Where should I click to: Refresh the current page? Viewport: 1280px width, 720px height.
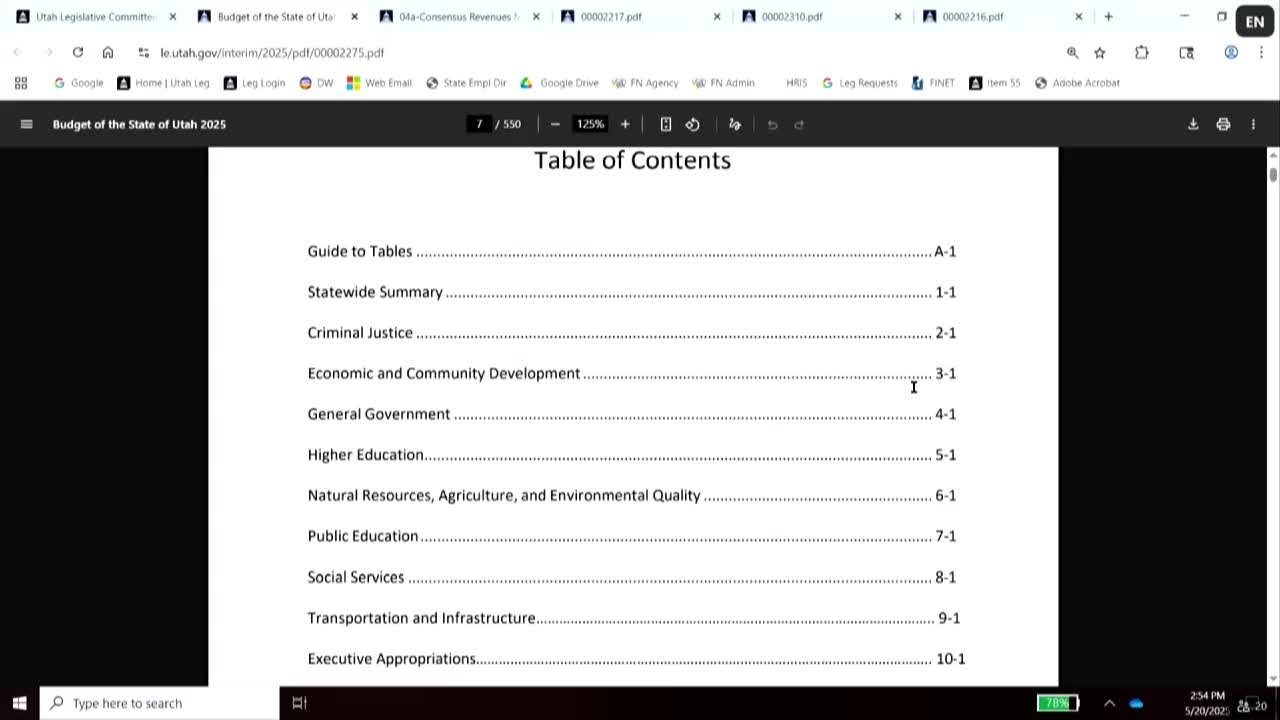coord(78,52)
